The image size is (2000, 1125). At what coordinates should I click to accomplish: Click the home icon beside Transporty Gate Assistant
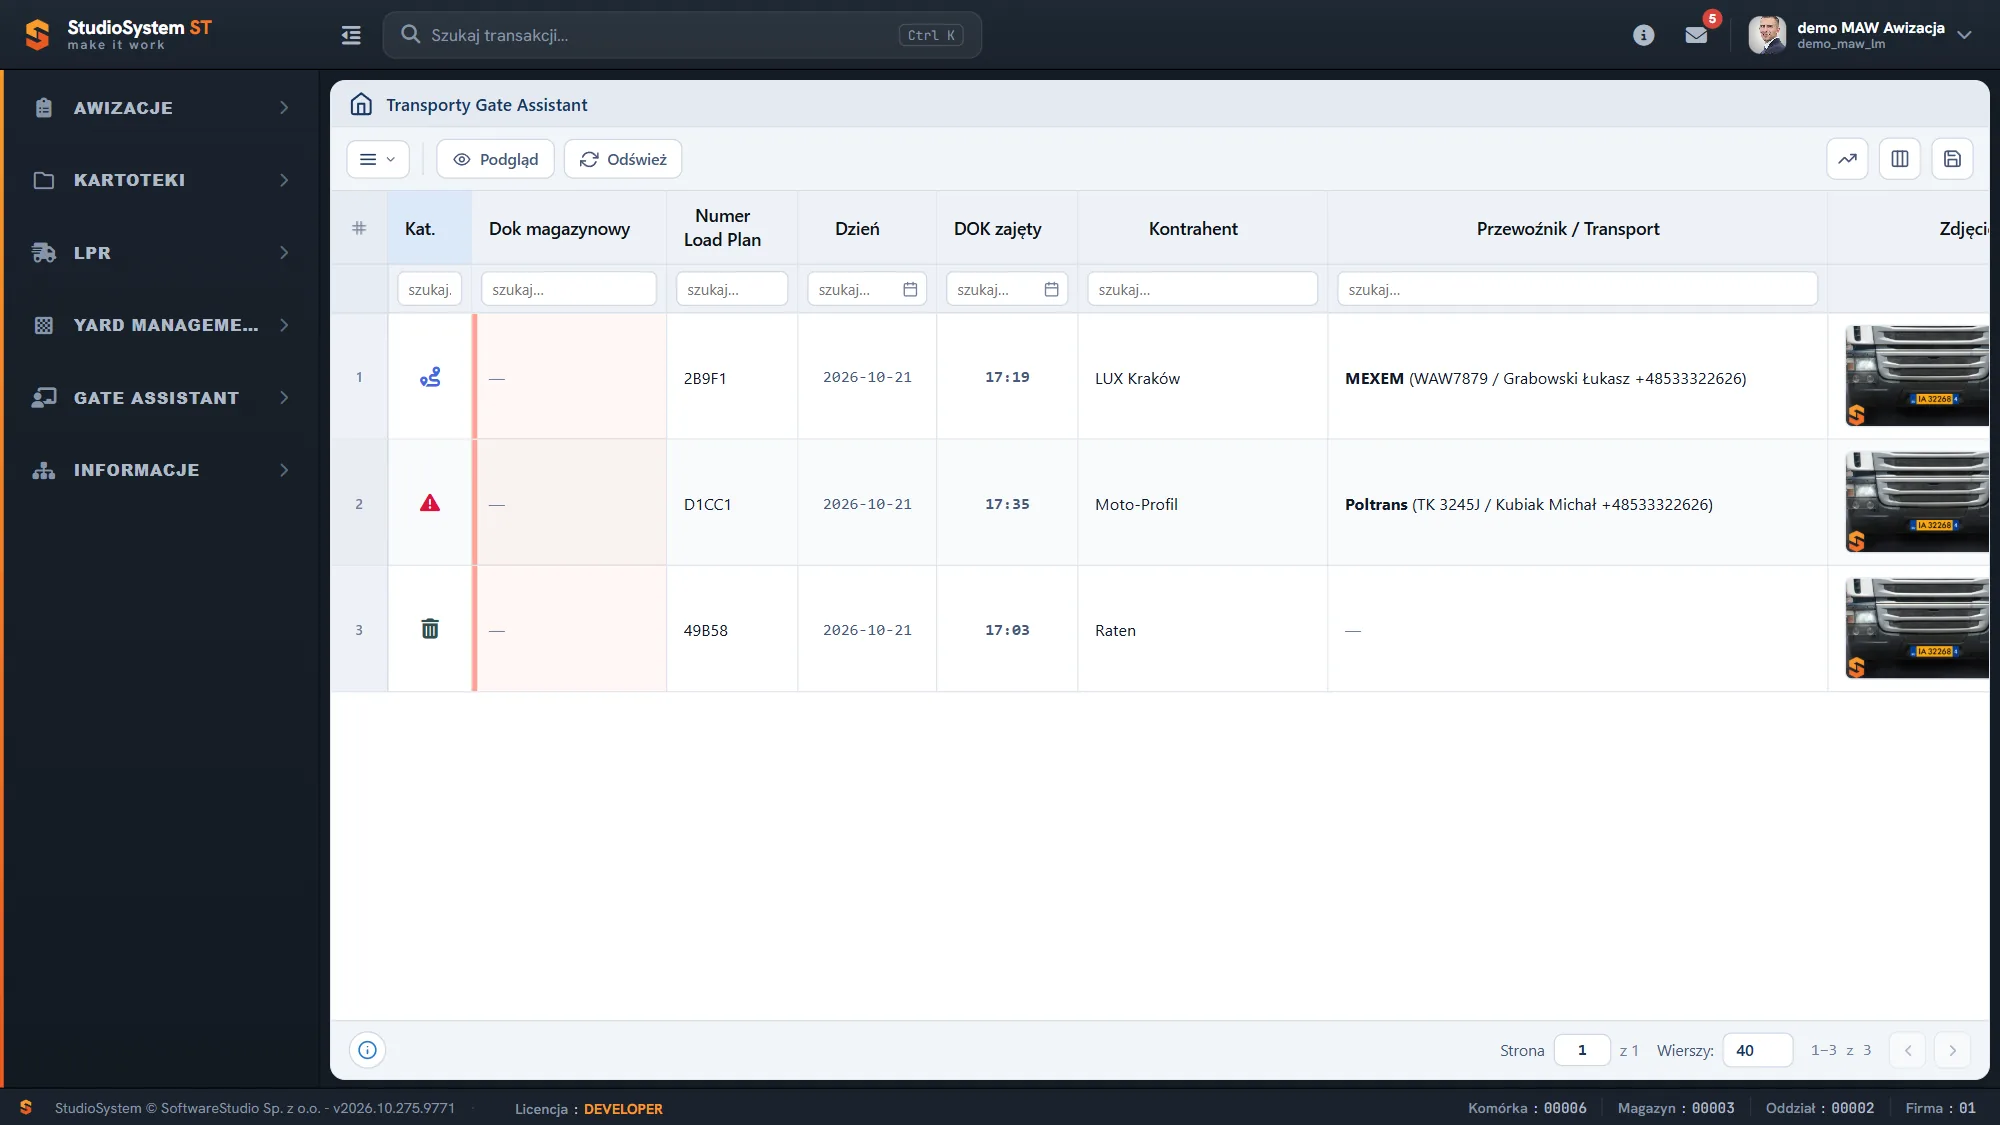tap(361, 104)
